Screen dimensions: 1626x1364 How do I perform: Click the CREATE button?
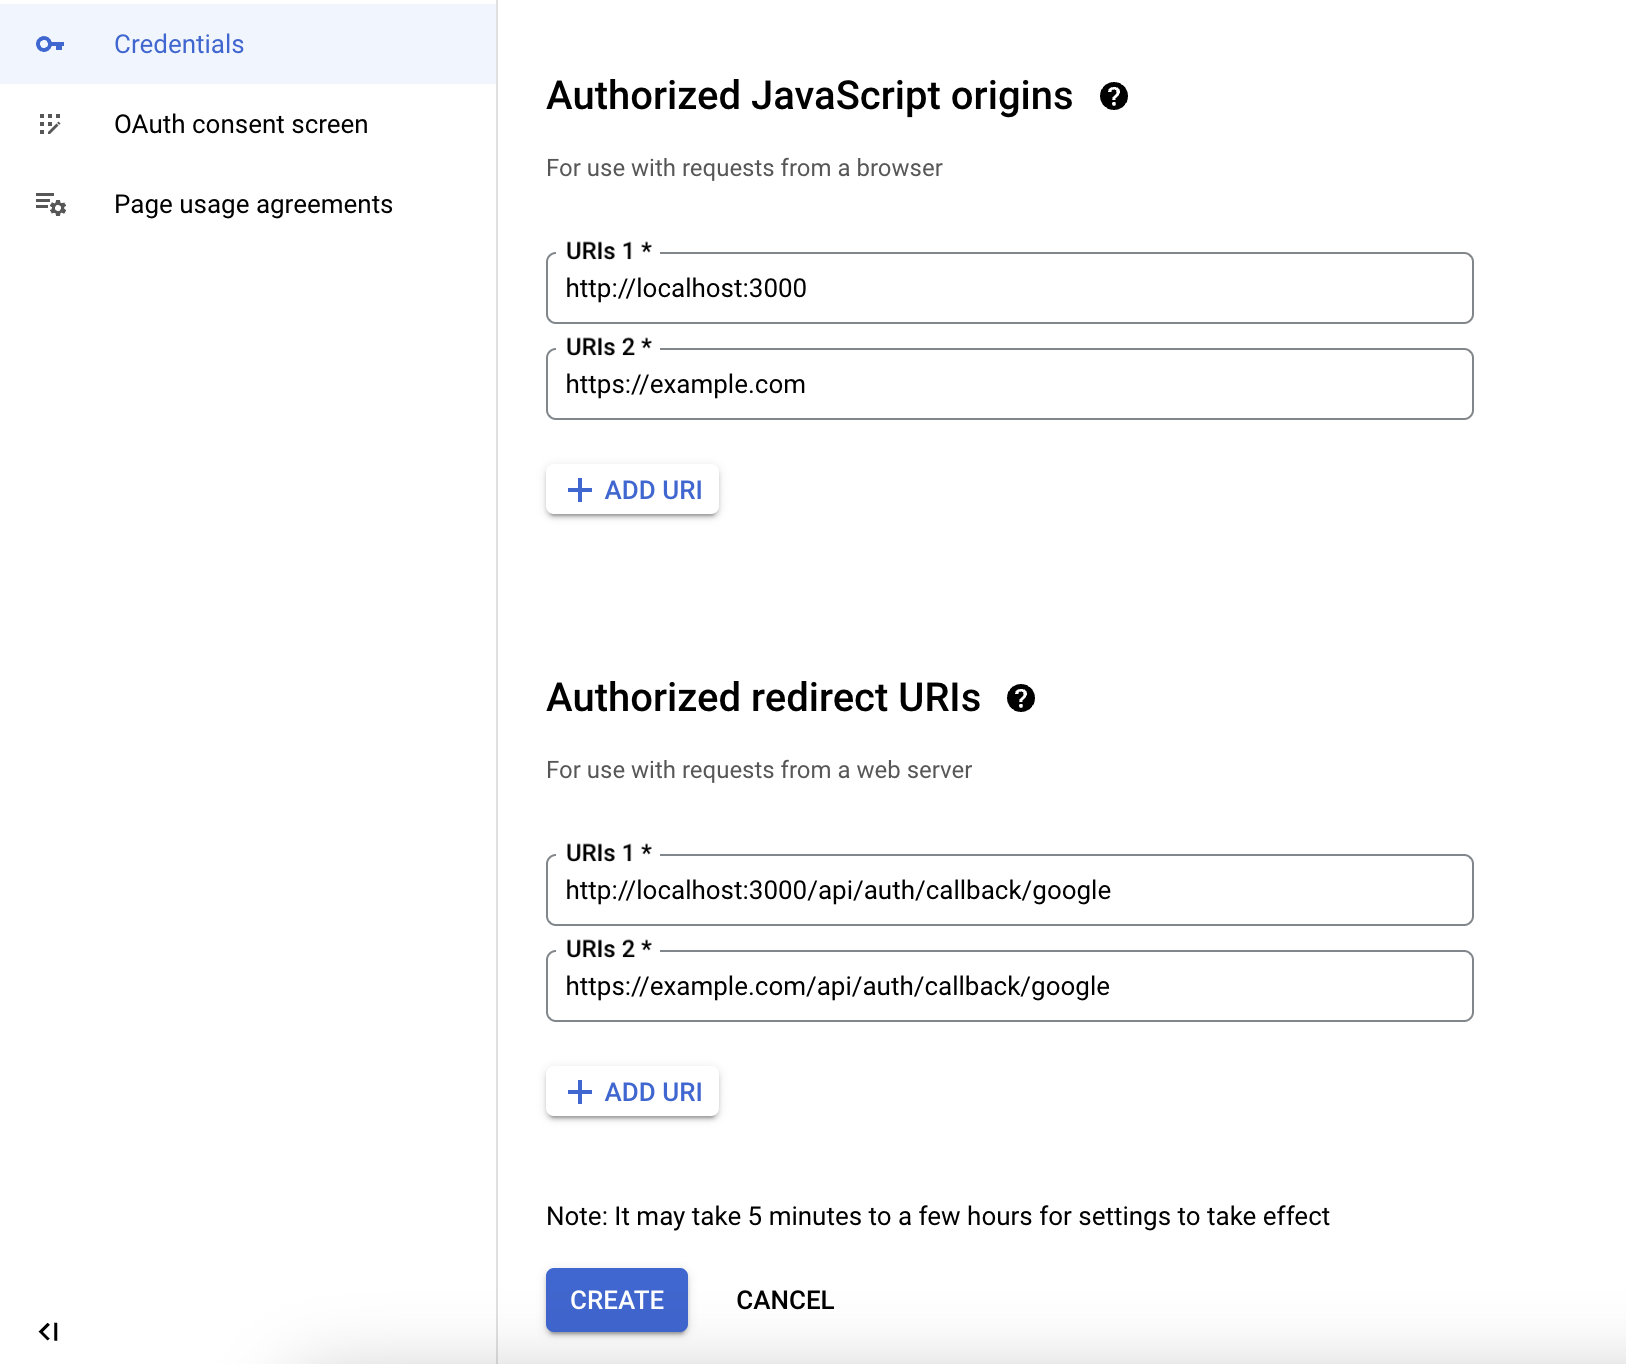pyautogui.click(x=617, y=1300)
